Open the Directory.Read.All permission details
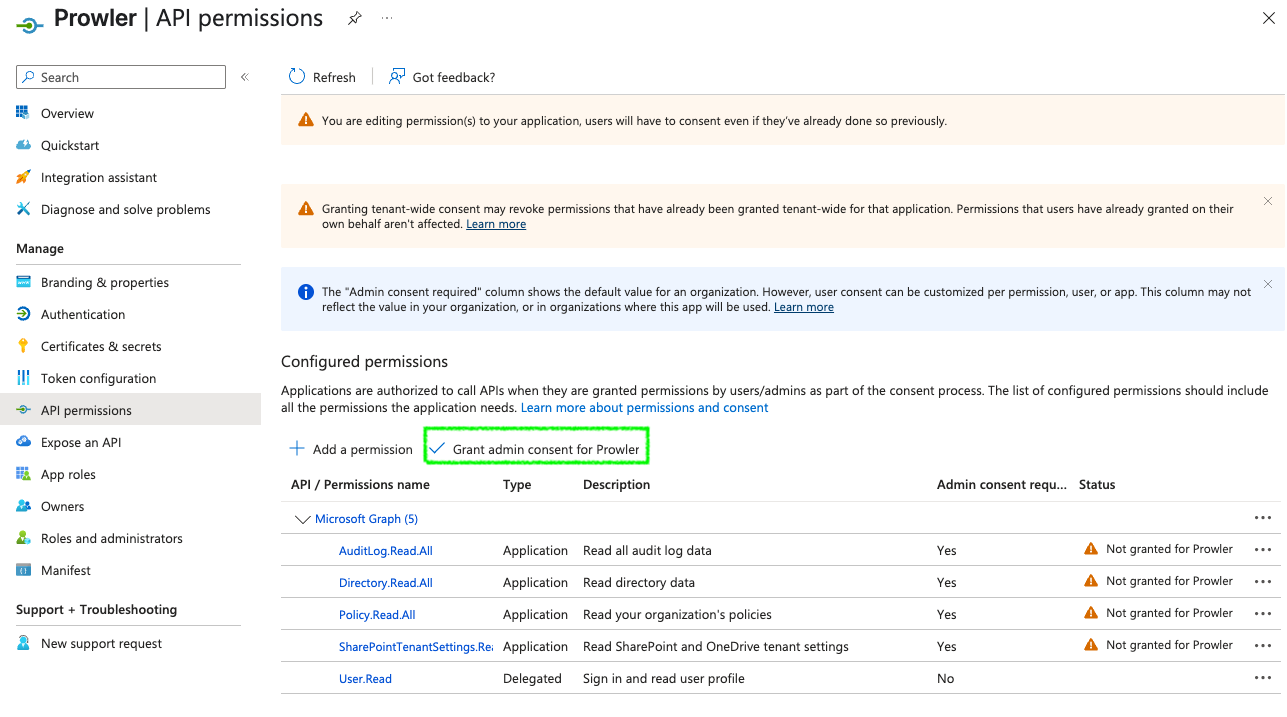Viewport: 1287px width, 717px height. pyautogui.click(x=385, y=581)
